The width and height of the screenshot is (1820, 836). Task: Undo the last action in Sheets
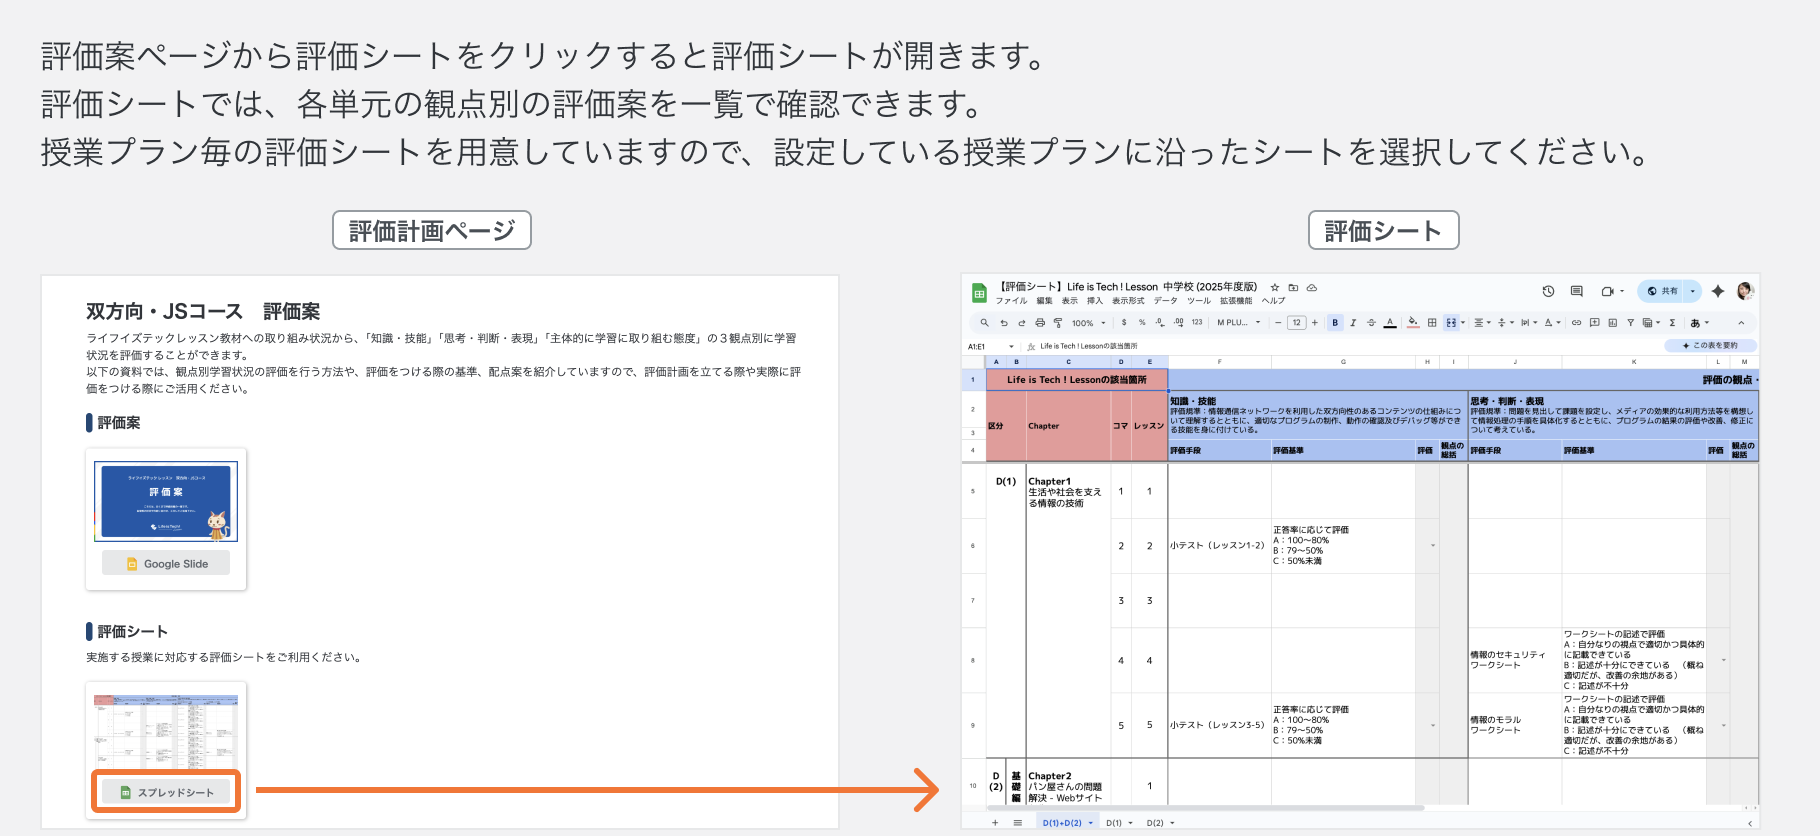1004,322
